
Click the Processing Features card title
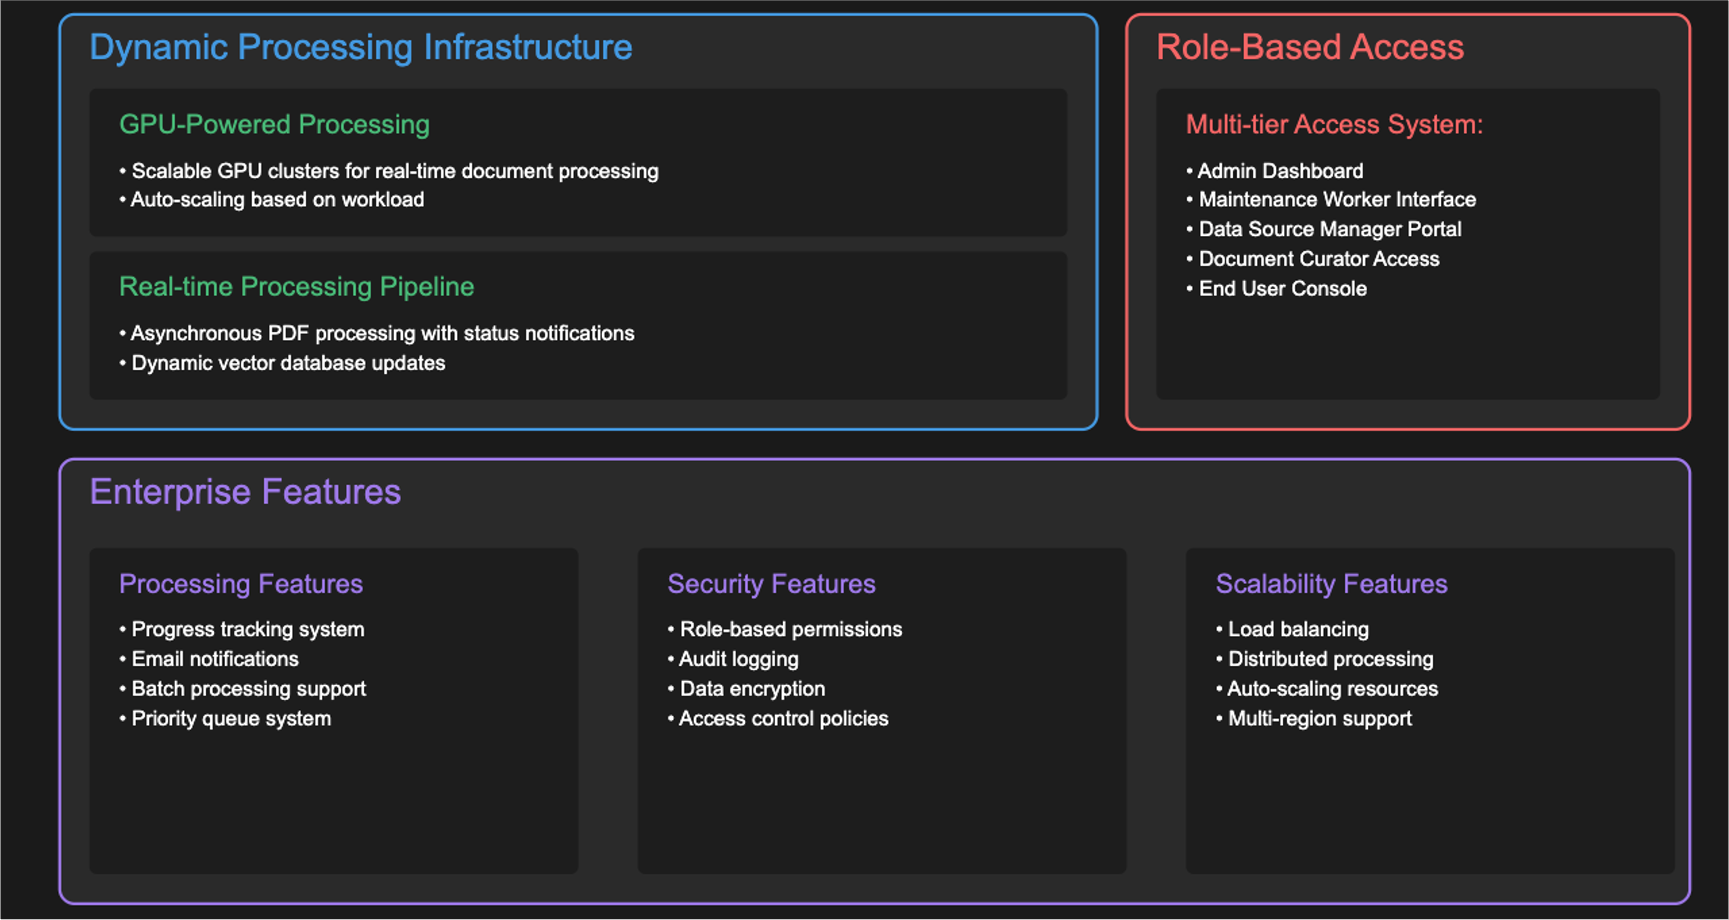241,584
